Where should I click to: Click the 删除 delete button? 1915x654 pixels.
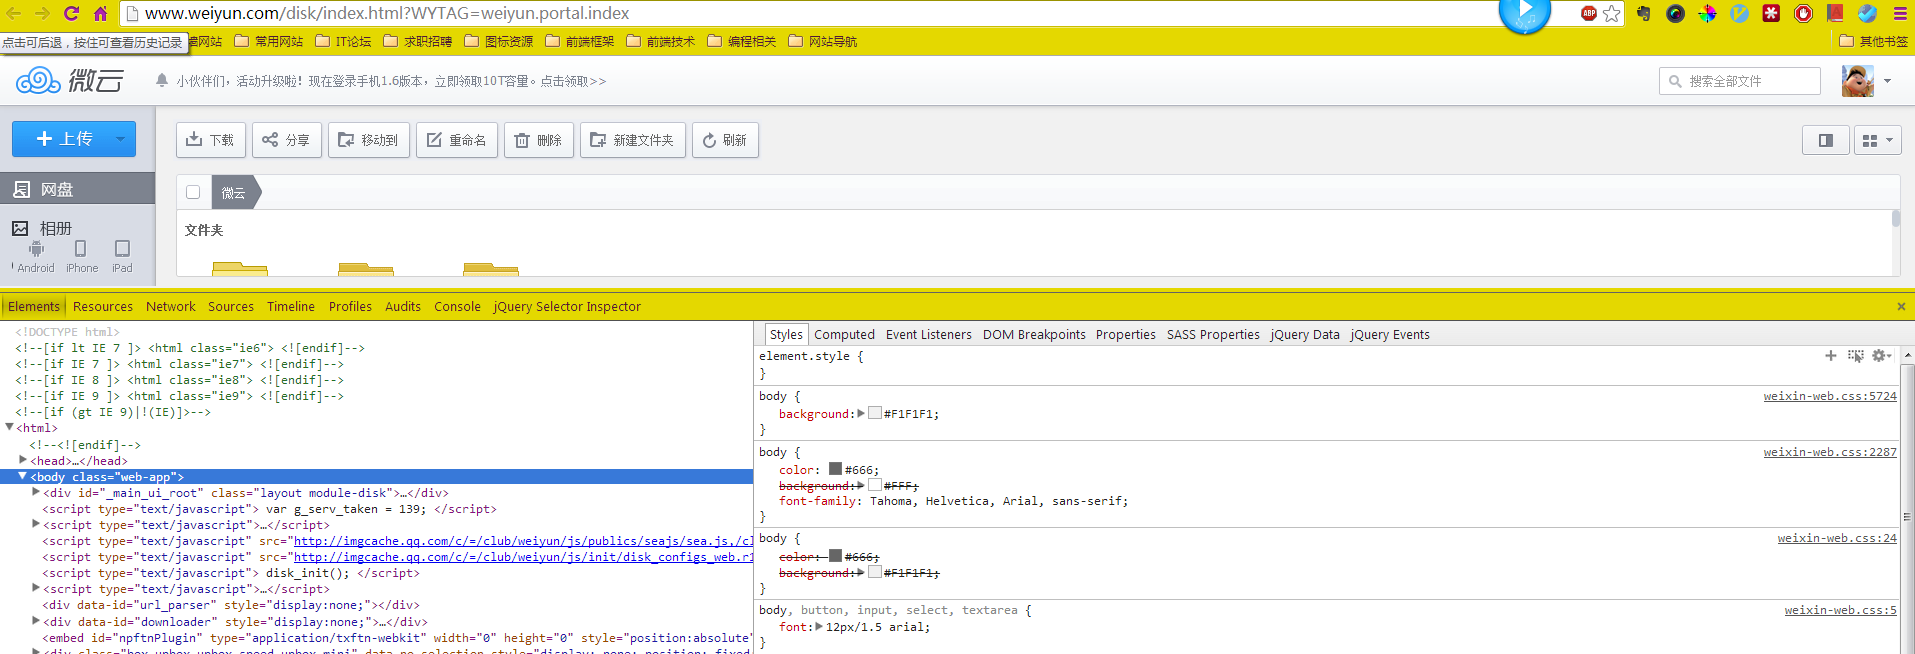pyautogui.click(x=539, y=140)
